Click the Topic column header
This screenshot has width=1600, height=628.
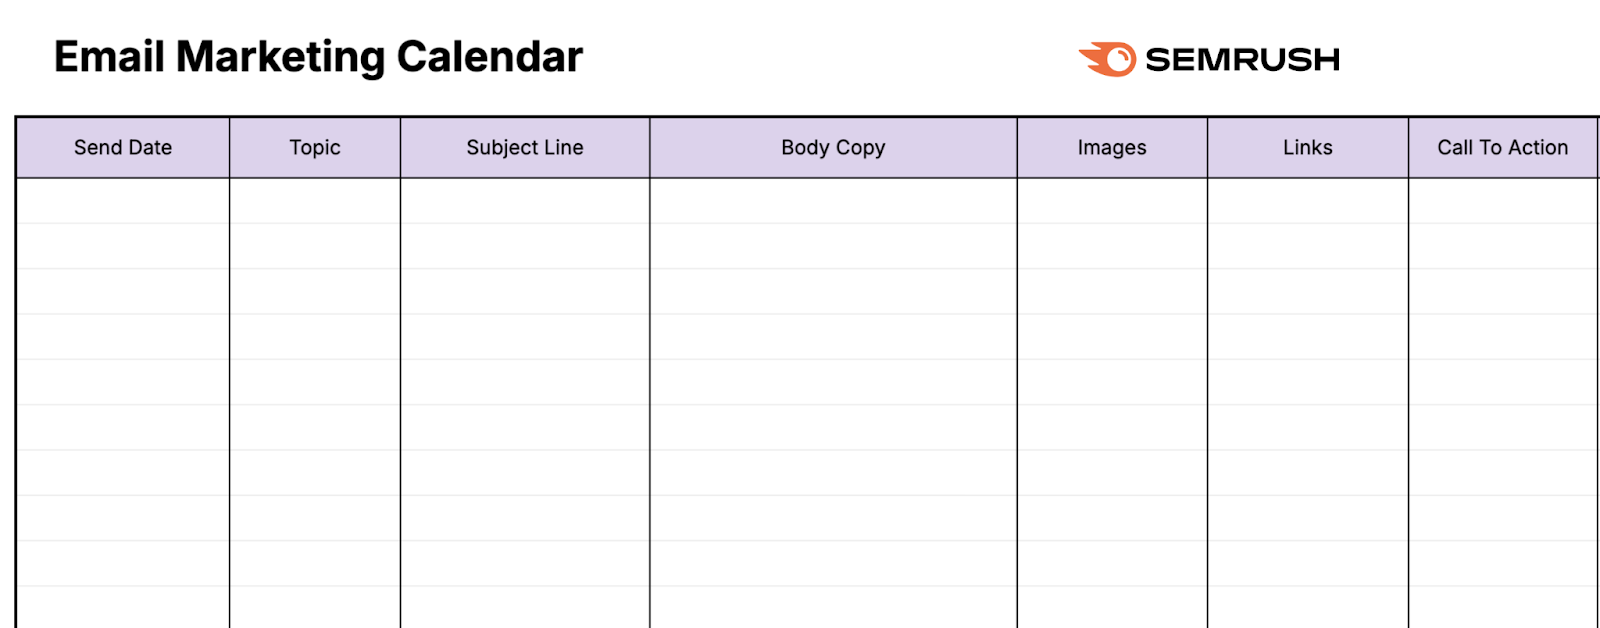(315, 148)
